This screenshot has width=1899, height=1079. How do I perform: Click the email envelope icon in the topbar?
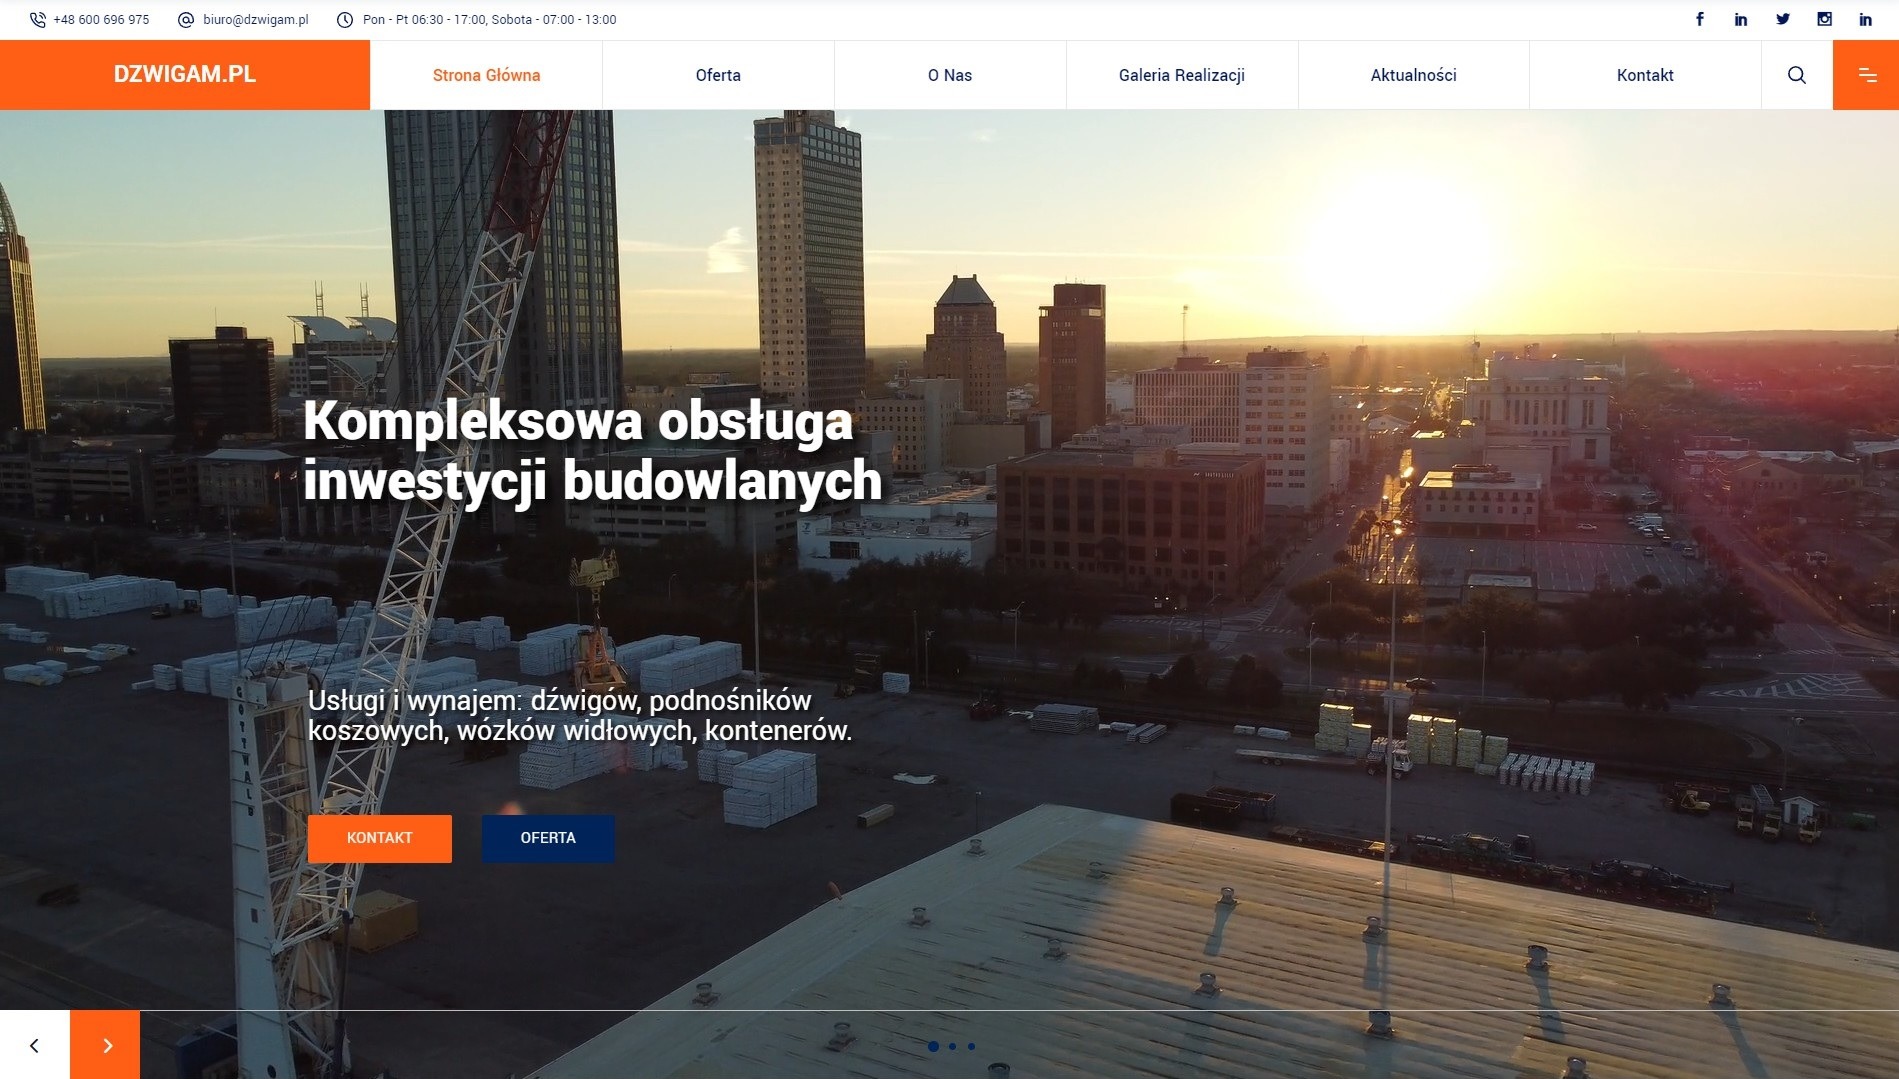pyautogui.click(x=185, y=18)
